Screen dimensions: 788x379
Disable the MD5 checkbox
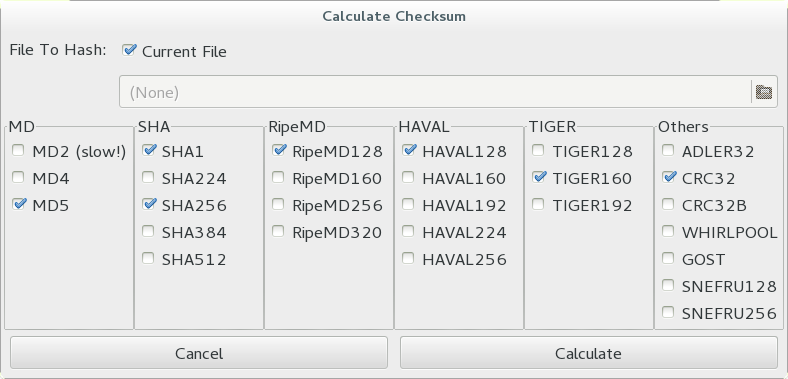18,204
